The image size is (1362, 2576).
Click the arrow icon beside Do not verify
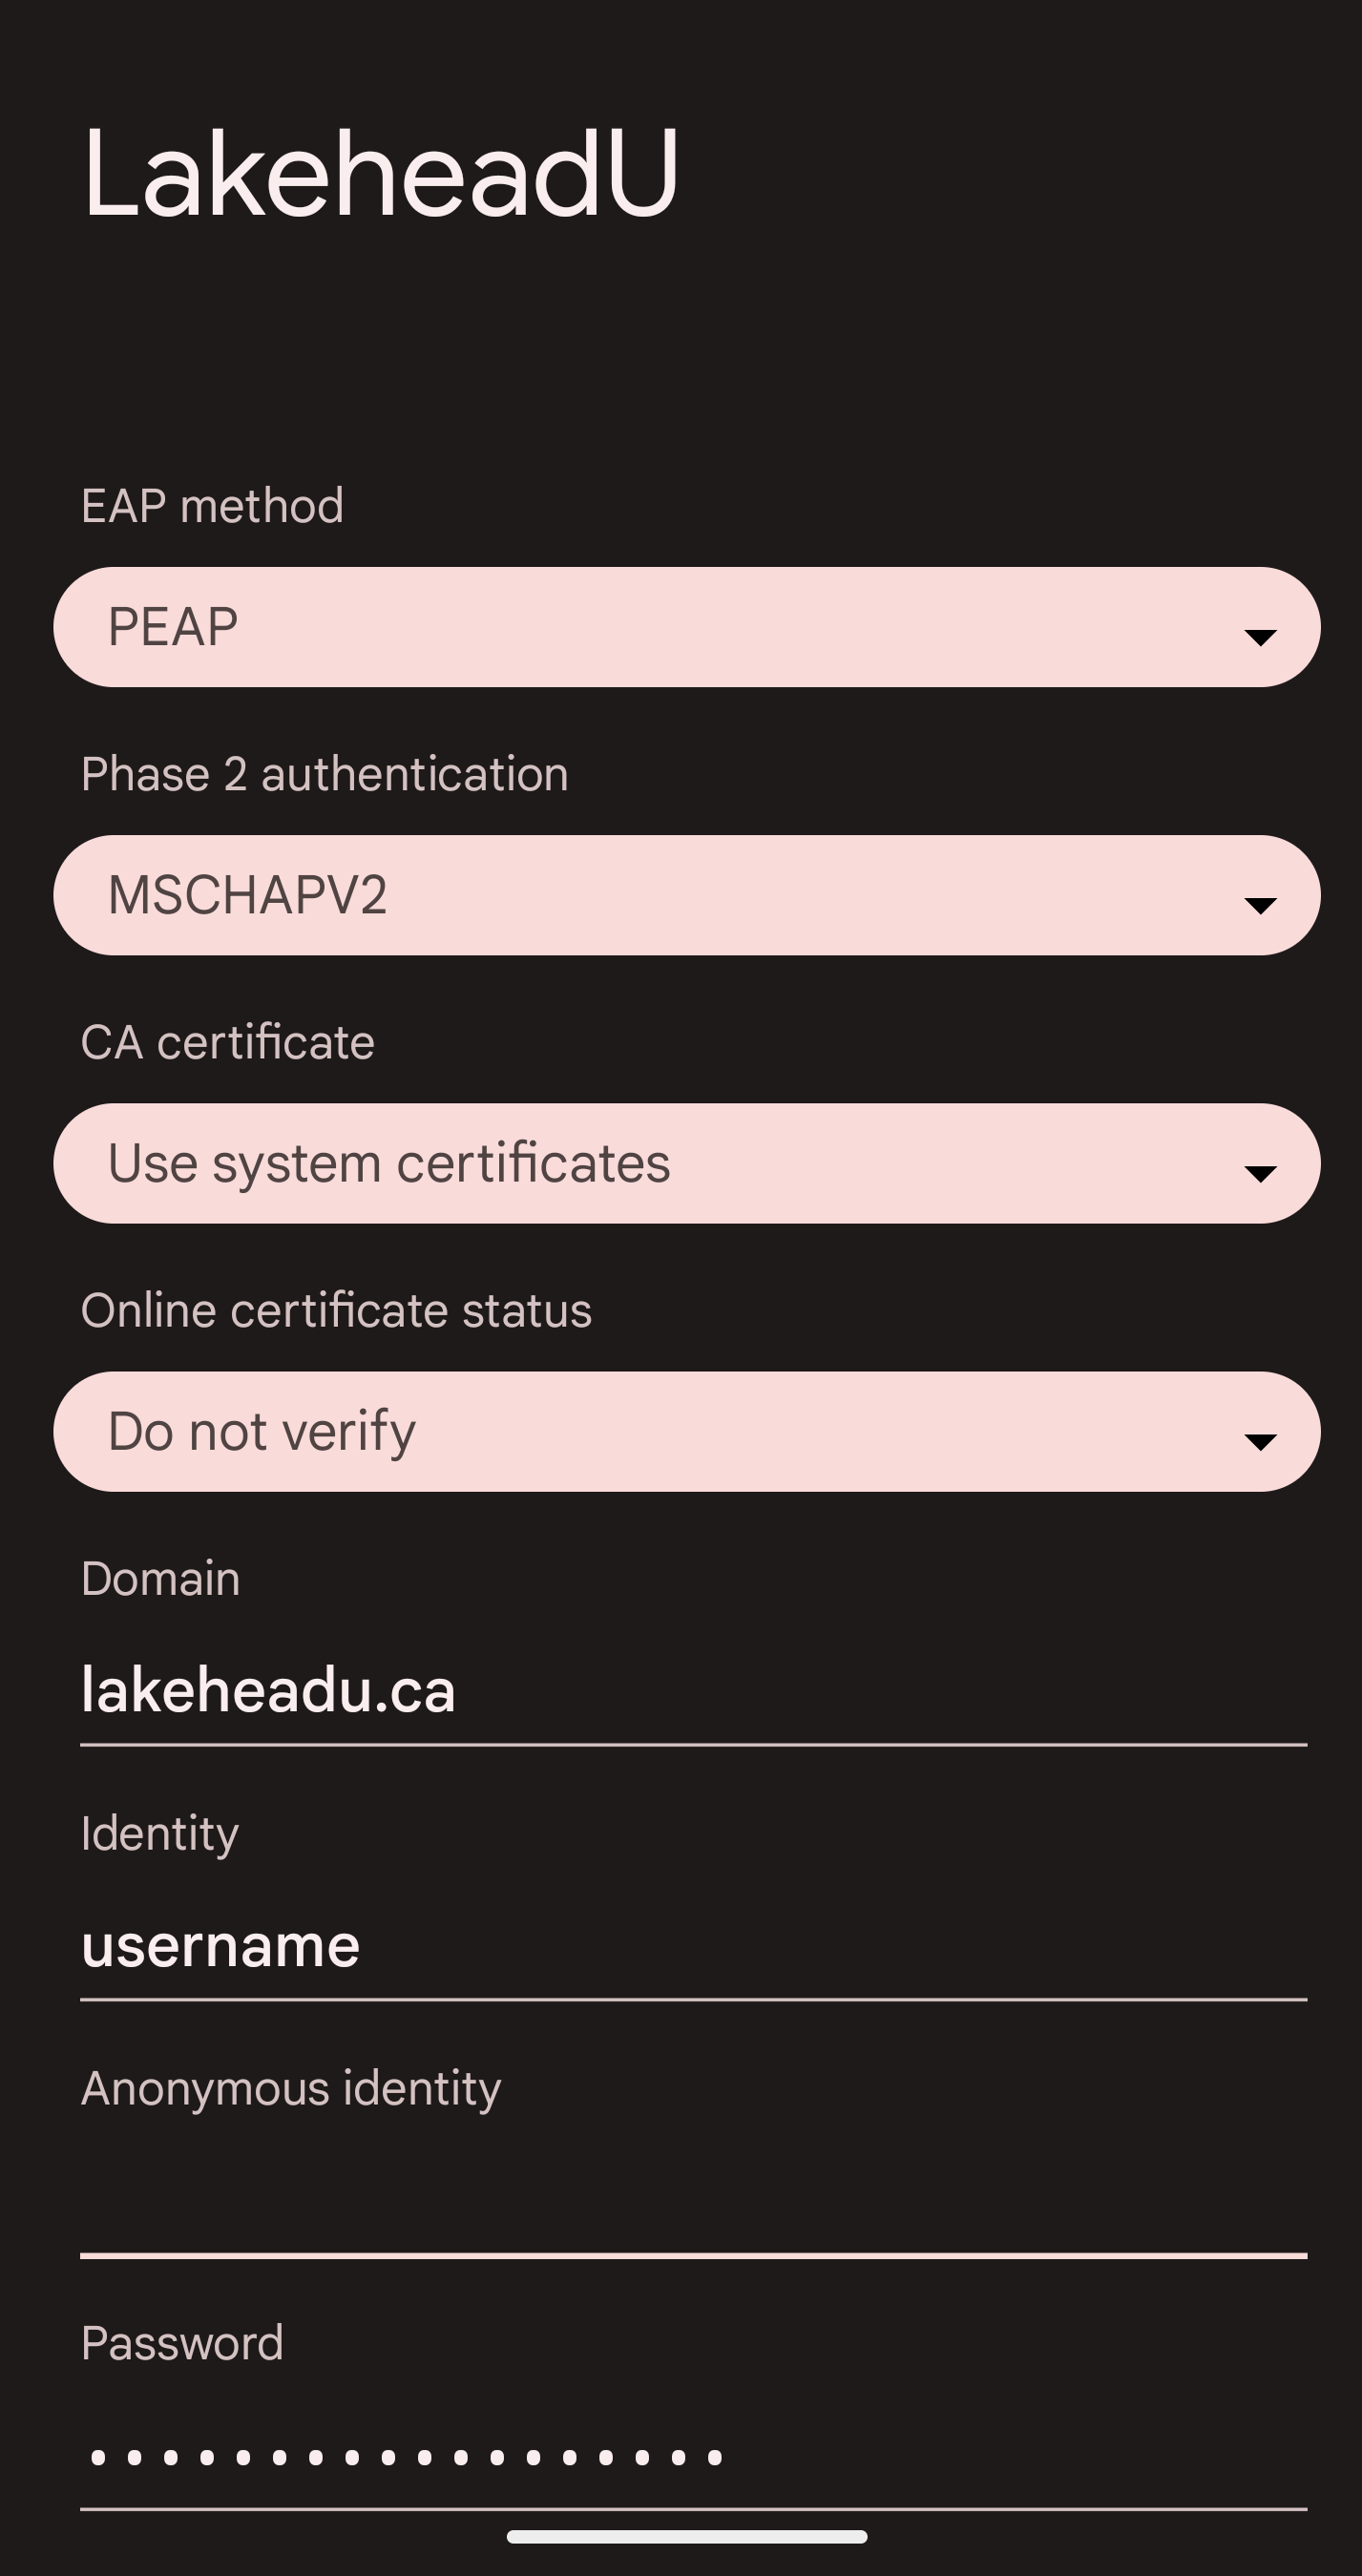point(1259,1441)
